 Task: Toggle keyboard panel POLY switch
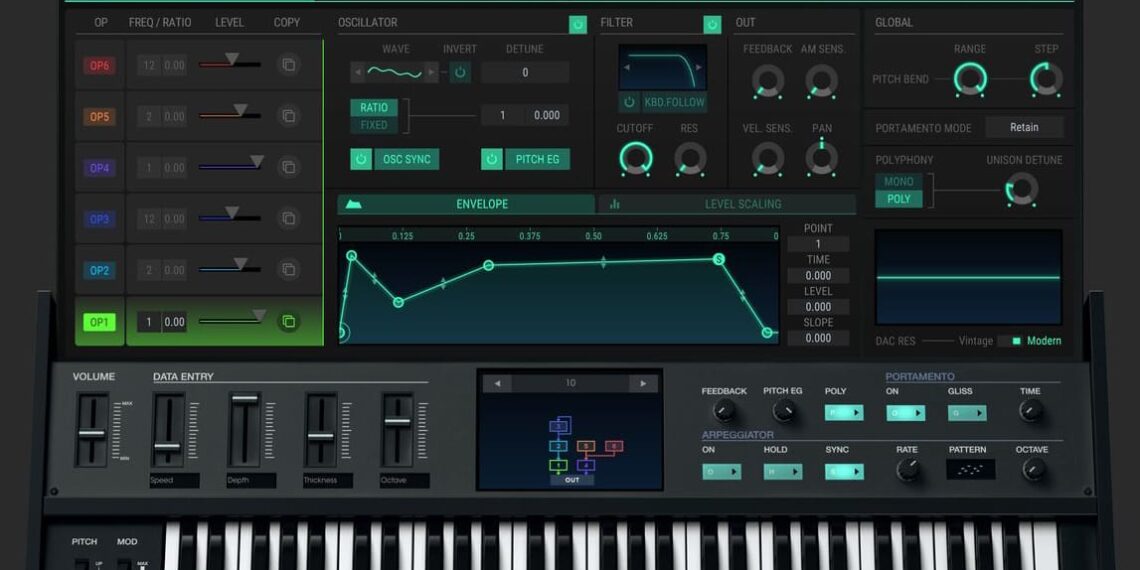[843, 413]
